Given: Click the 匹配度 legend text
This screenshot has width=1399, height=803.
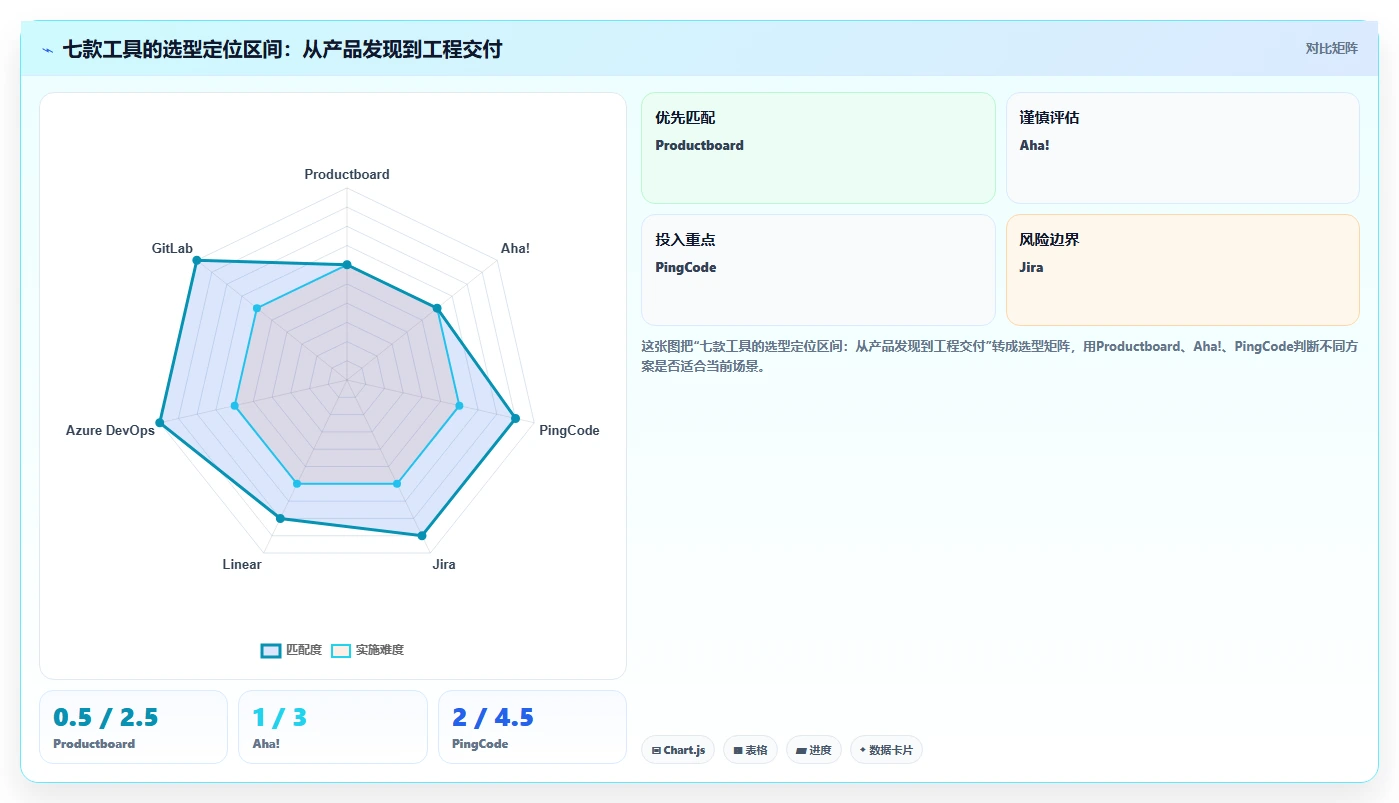Looking at the screenshot, I should click(304, 650).
